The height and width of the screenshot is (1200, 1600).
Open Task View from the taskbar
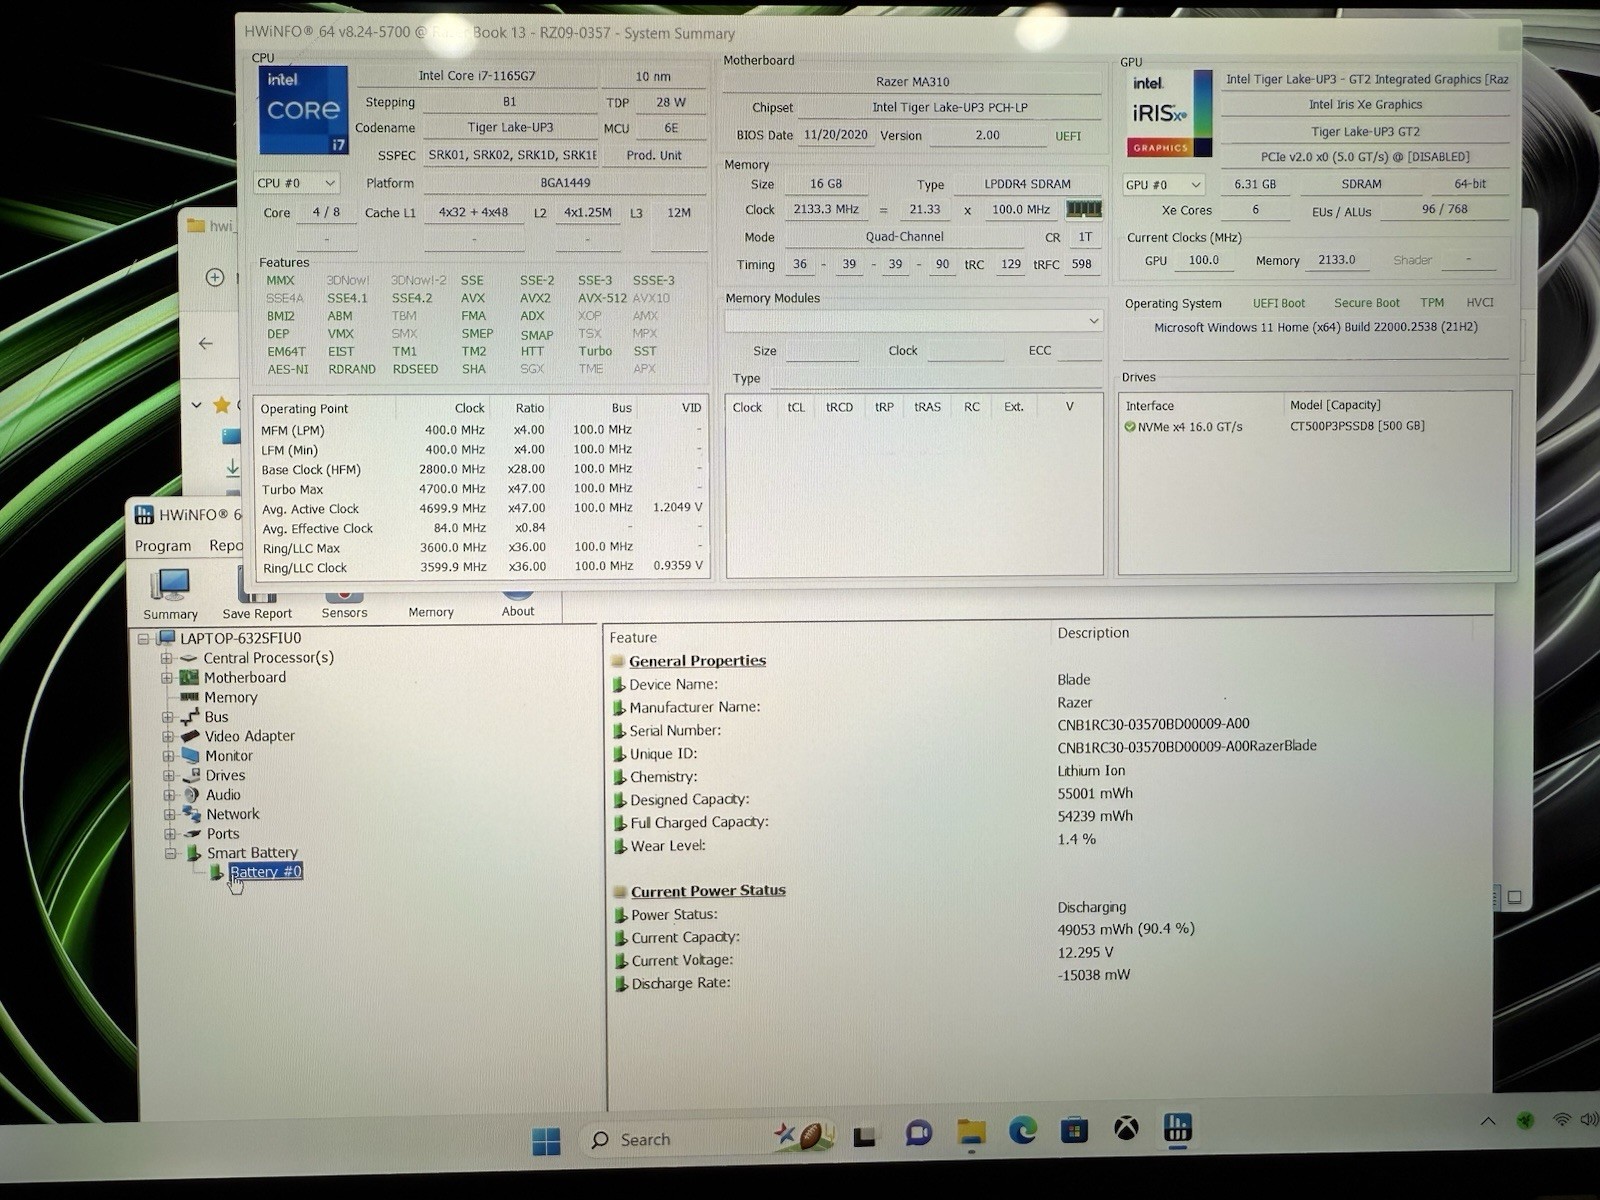coord(865,1135)
